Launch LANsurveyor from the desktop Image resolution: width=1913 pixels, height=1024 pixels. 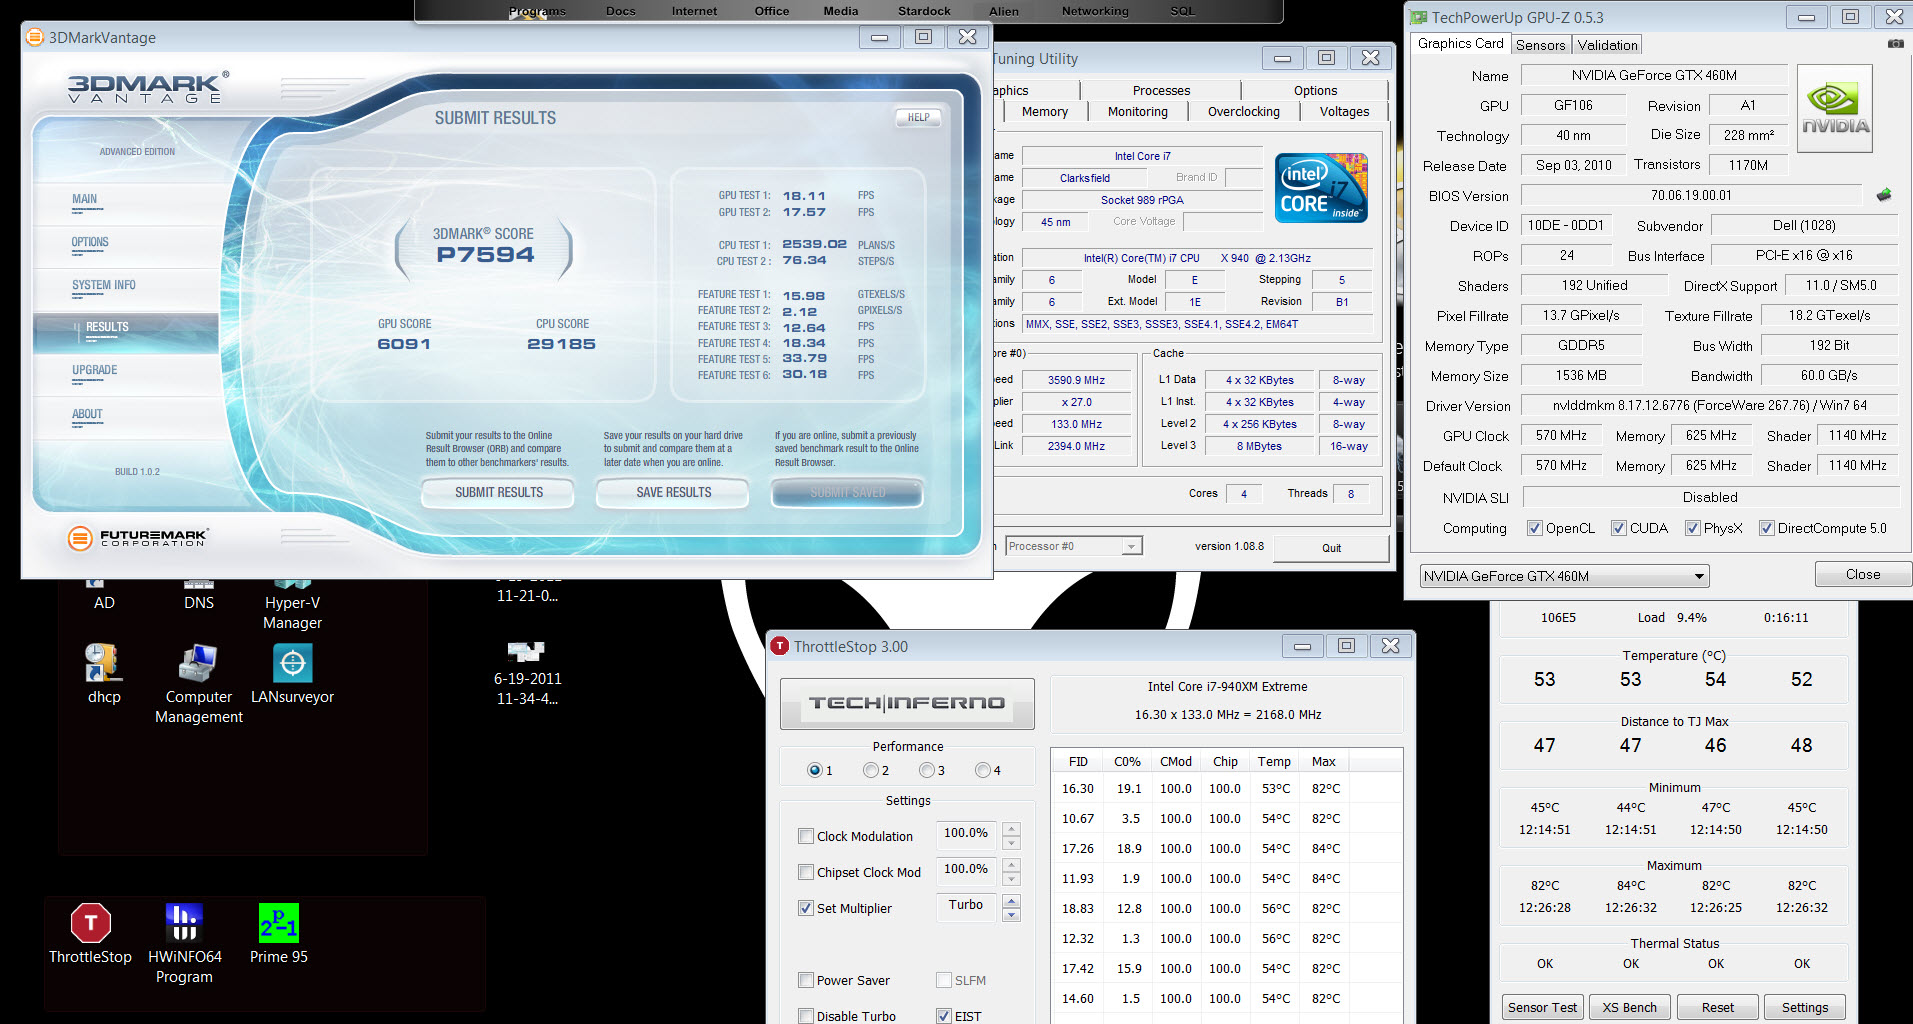(x=292, y=674)
